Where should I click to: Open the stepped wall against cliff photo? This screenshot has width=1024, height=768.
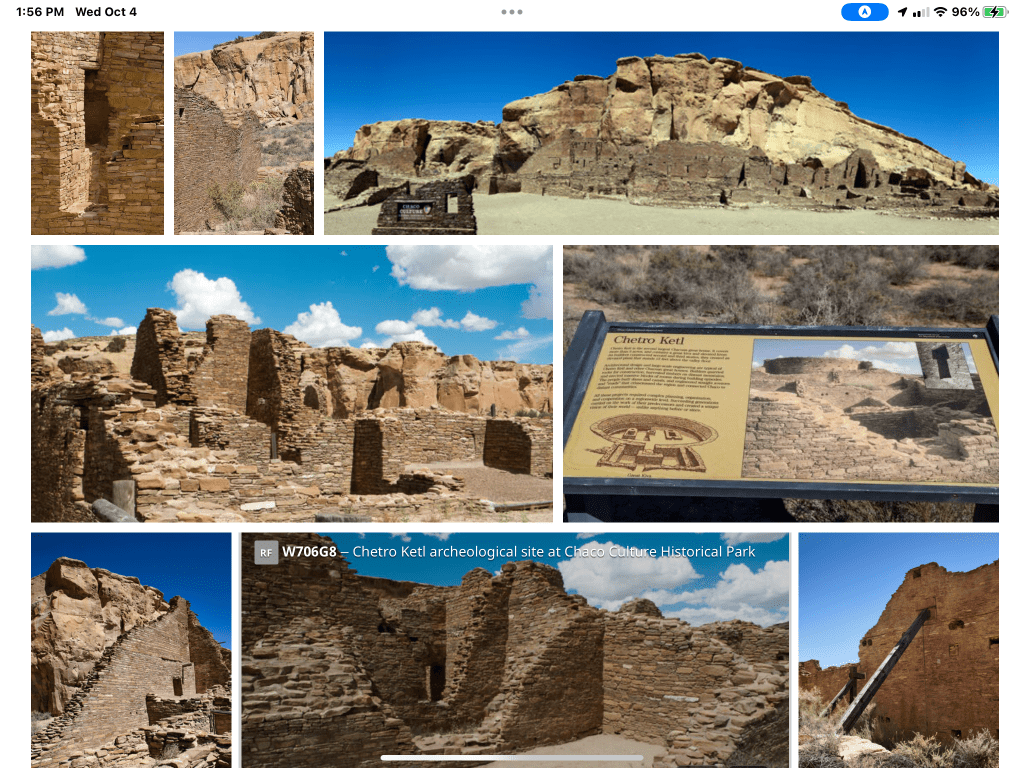coord(131,650)
